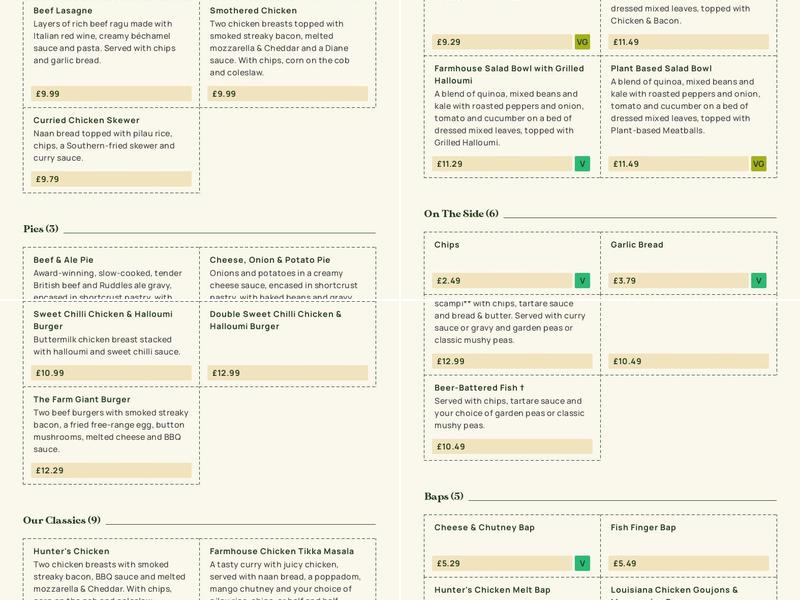Click the V badge on Cheese & Chutney Bap
The width and height of the screenshot is (800, 600).
pyautogui.click(x=582, y=563)
